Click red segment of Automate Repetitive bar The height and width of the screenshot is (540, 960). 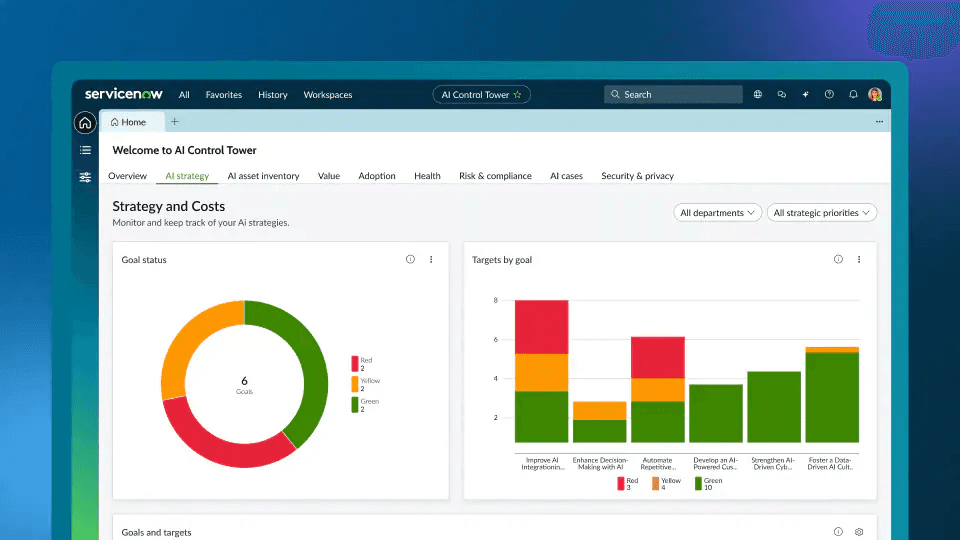tap(658, 358)
